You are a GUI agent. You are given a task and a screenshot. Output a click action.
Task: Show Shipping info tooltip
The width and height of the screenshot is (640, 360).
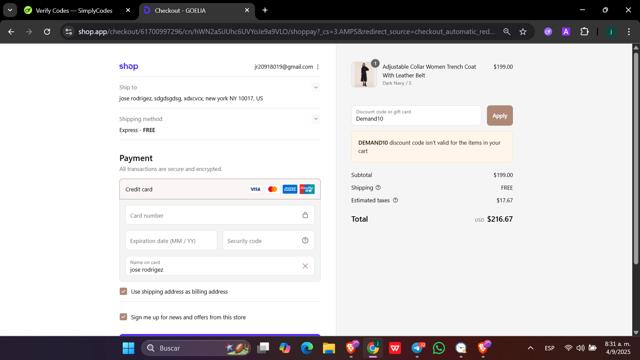pyautogui.click(x=378, y=188)
